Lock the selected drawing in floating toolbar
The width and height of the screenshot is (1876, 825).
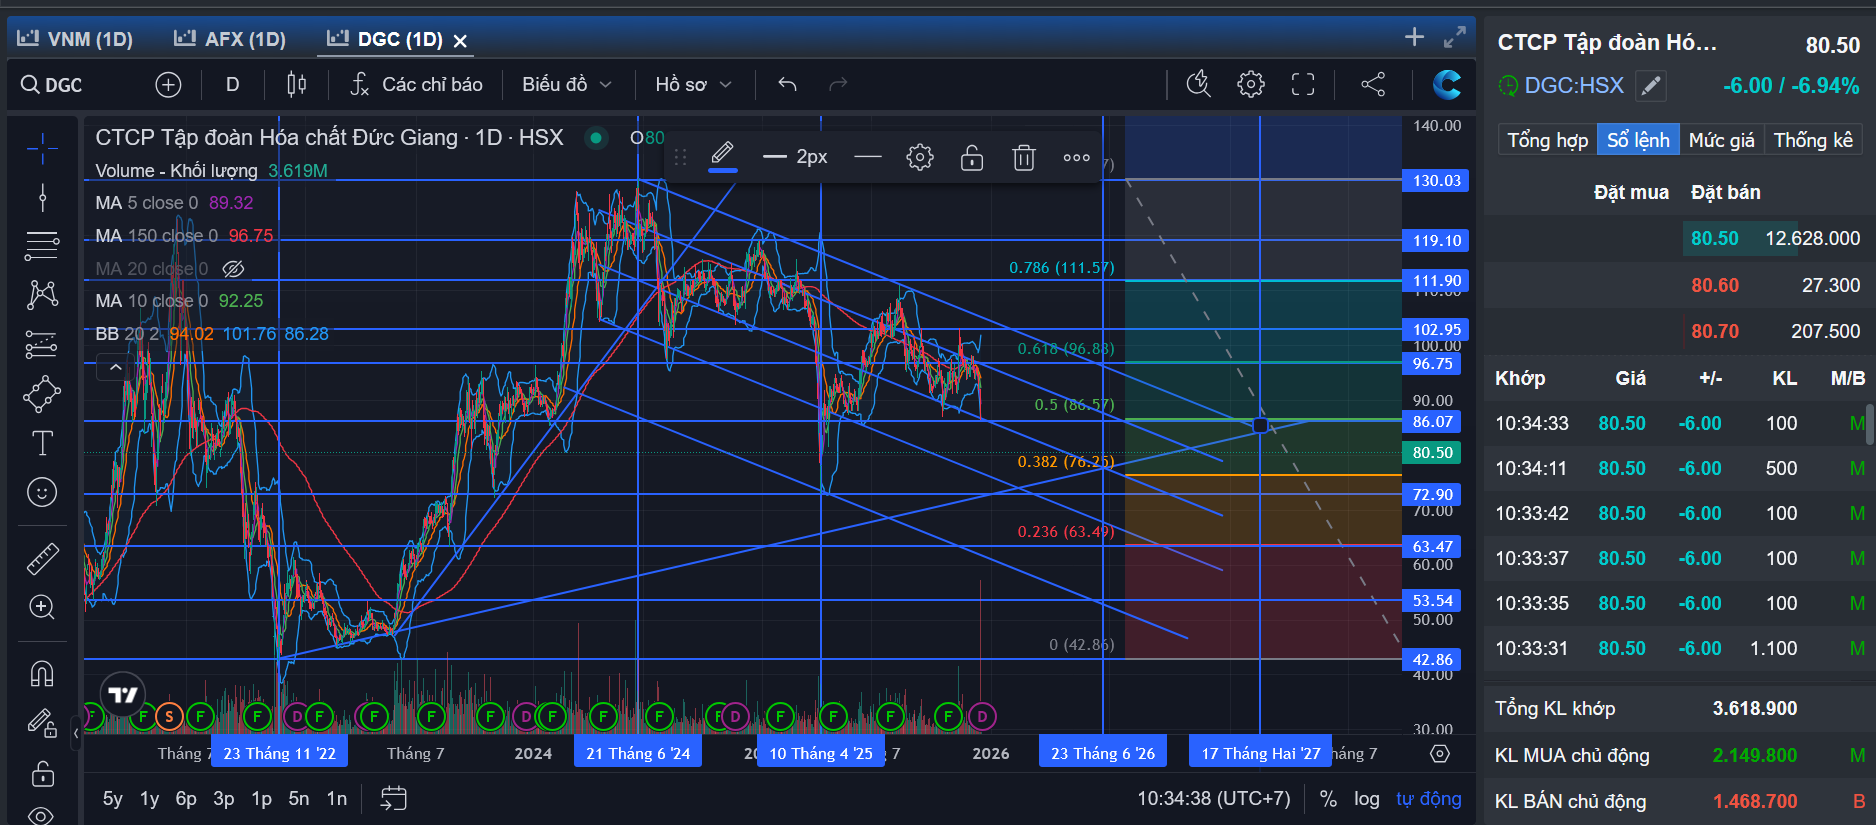pos(972,157)
